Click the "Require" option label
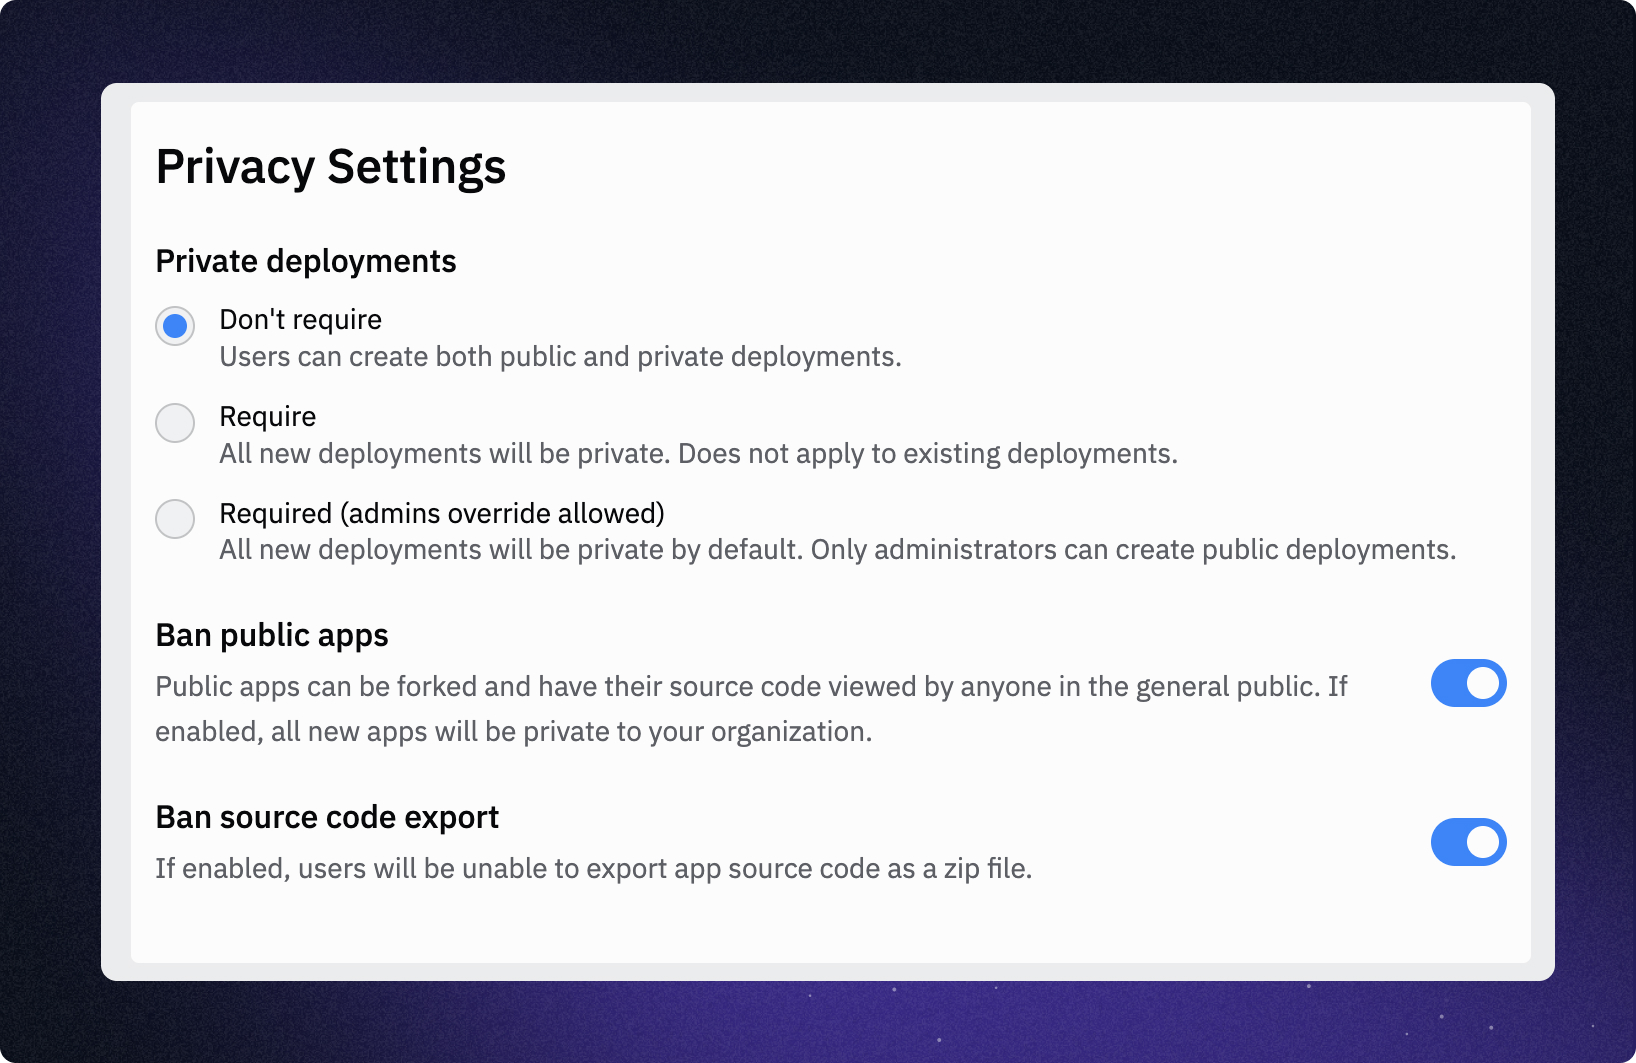 pyautogui.click(x=267, y=417)
